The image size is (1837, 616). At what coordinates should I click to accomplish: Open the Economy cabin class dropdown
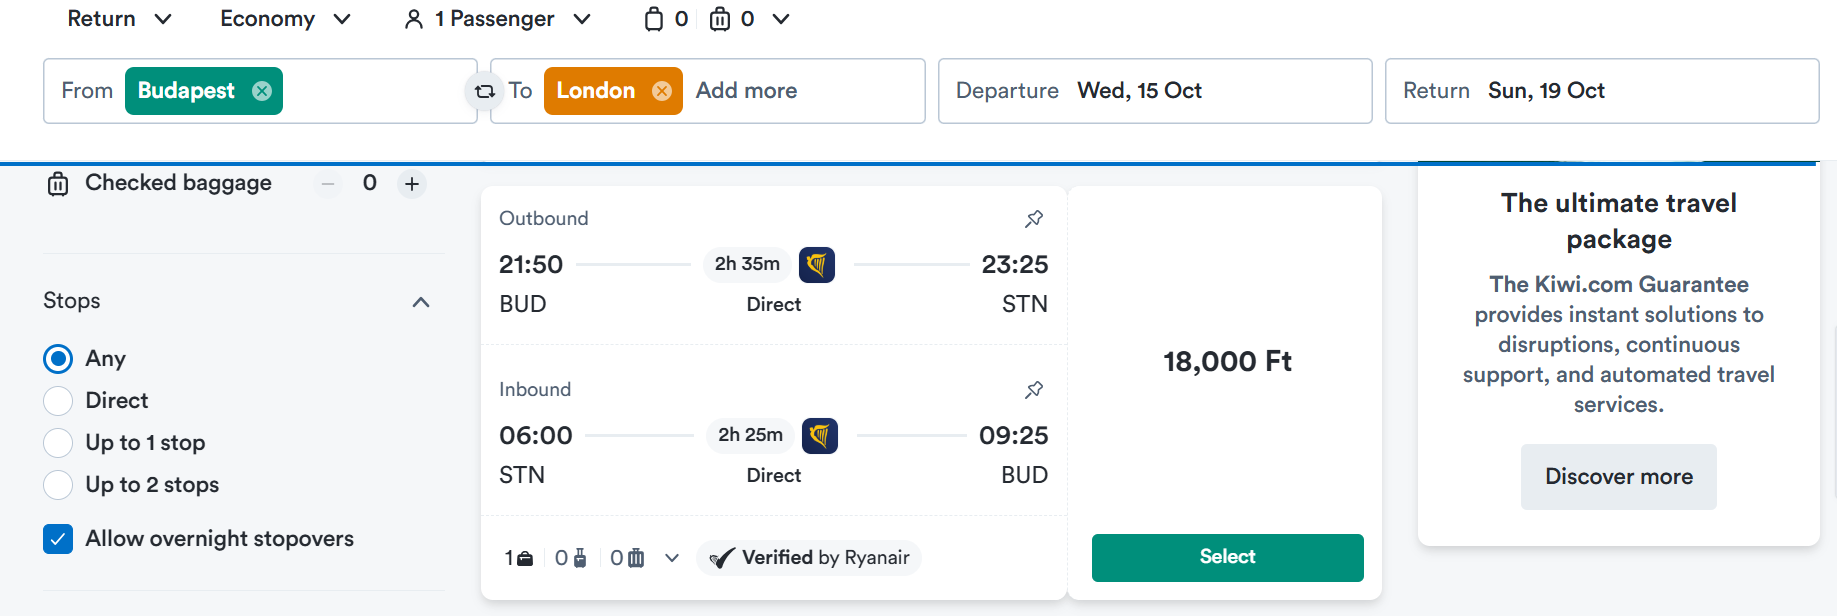(286, 19)
